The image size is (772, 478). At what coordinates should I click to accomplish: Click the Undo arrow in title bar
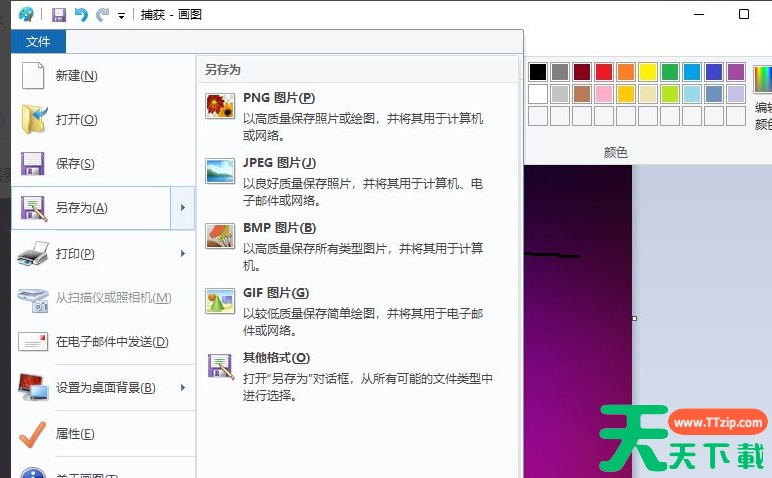coord(81,15)
